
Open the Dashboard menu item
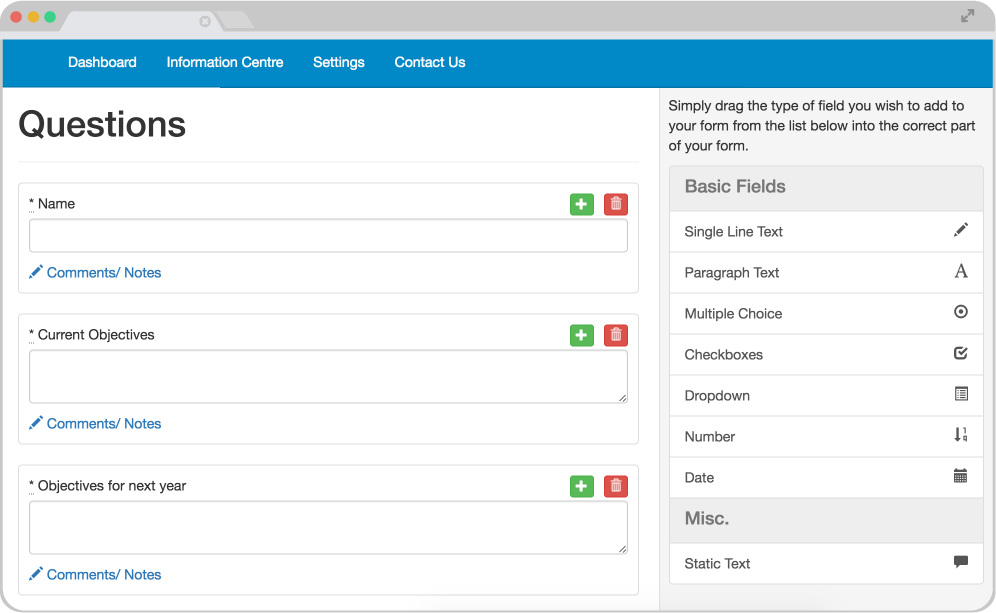pos(102,62)
